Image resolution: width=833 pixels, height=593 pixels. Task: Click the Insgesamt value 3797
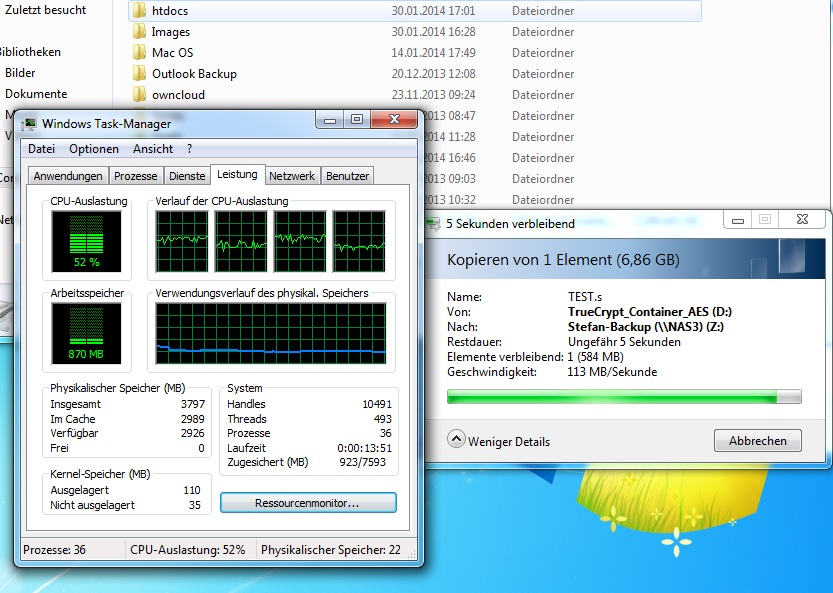click(x=192, y=404)
